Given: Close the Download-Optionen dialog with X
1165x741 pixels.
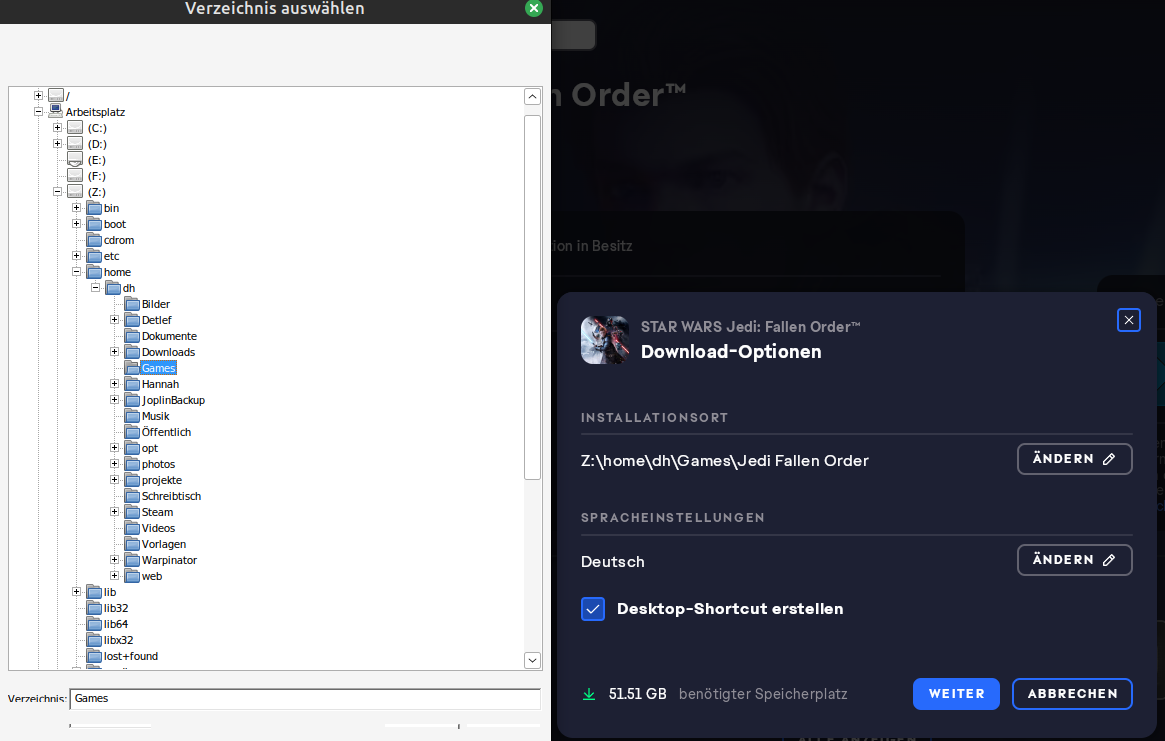Looking at the screenshot, I should [x=1129, y=320].
